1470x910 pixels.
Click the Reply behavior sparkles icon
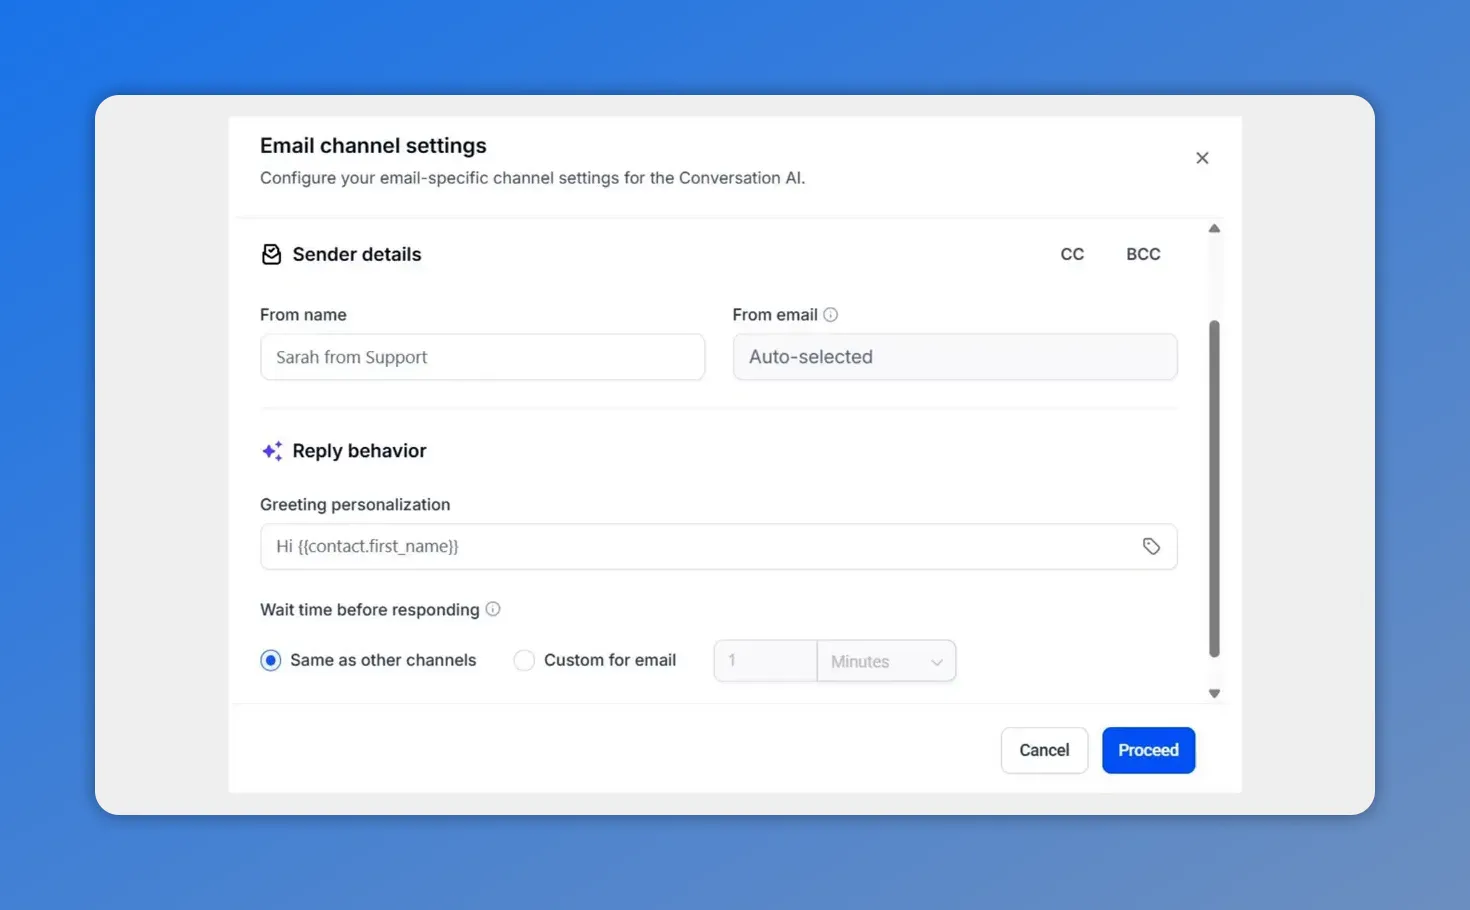(271, 450)
